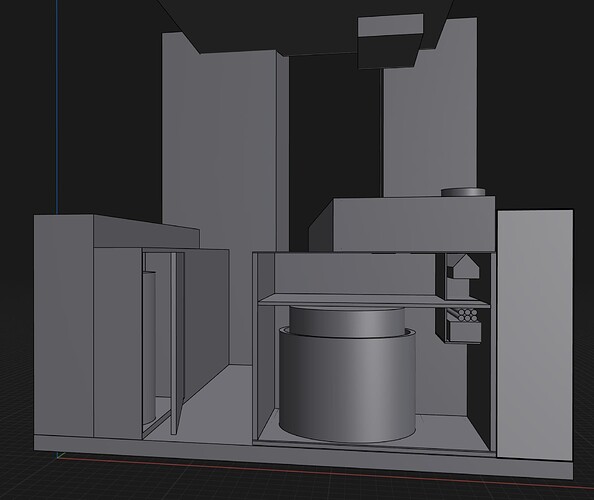Image resolution: width=594 pixels, height=500 pixels.
Task: Click the leftmost cabinet block
Action: point(64,326)
